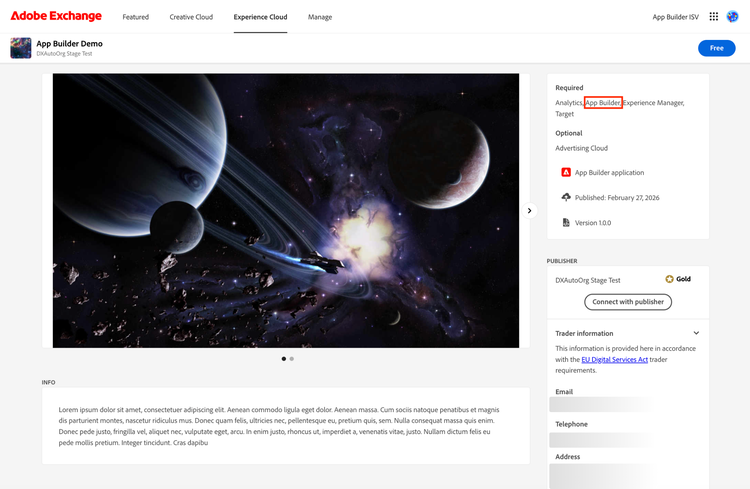The image size is (750, 489).
Task: Click Published: February 27, 2026 text
Action: [617, 198]
